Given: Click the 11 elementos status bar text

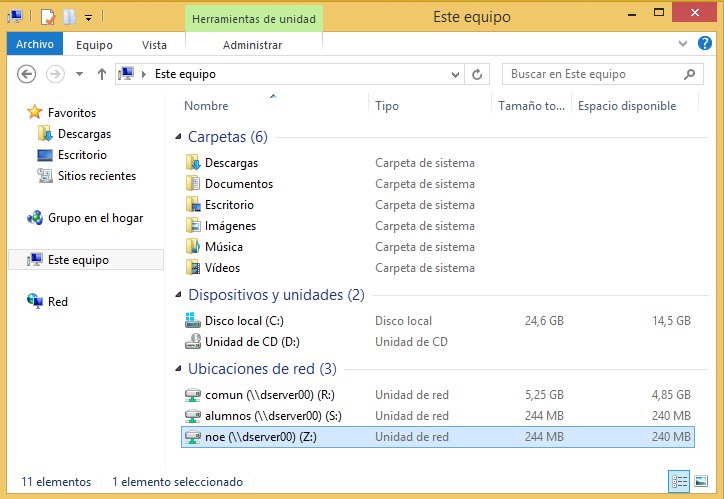Looking at the screenshot, I should click(x=56, y=482).
